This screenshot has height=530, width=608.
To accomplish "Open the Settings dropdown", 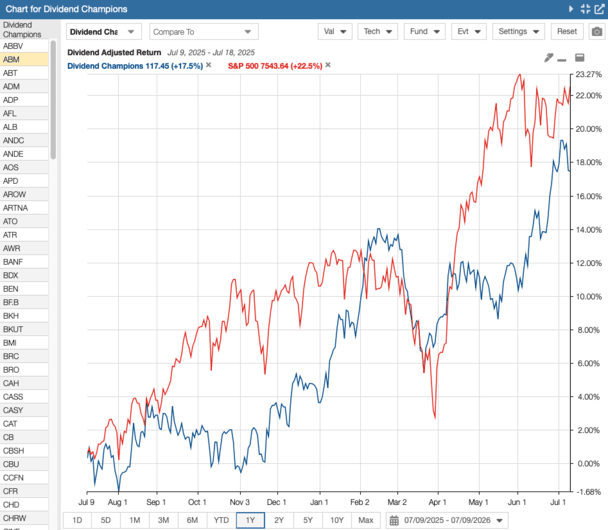I will 518,31.
